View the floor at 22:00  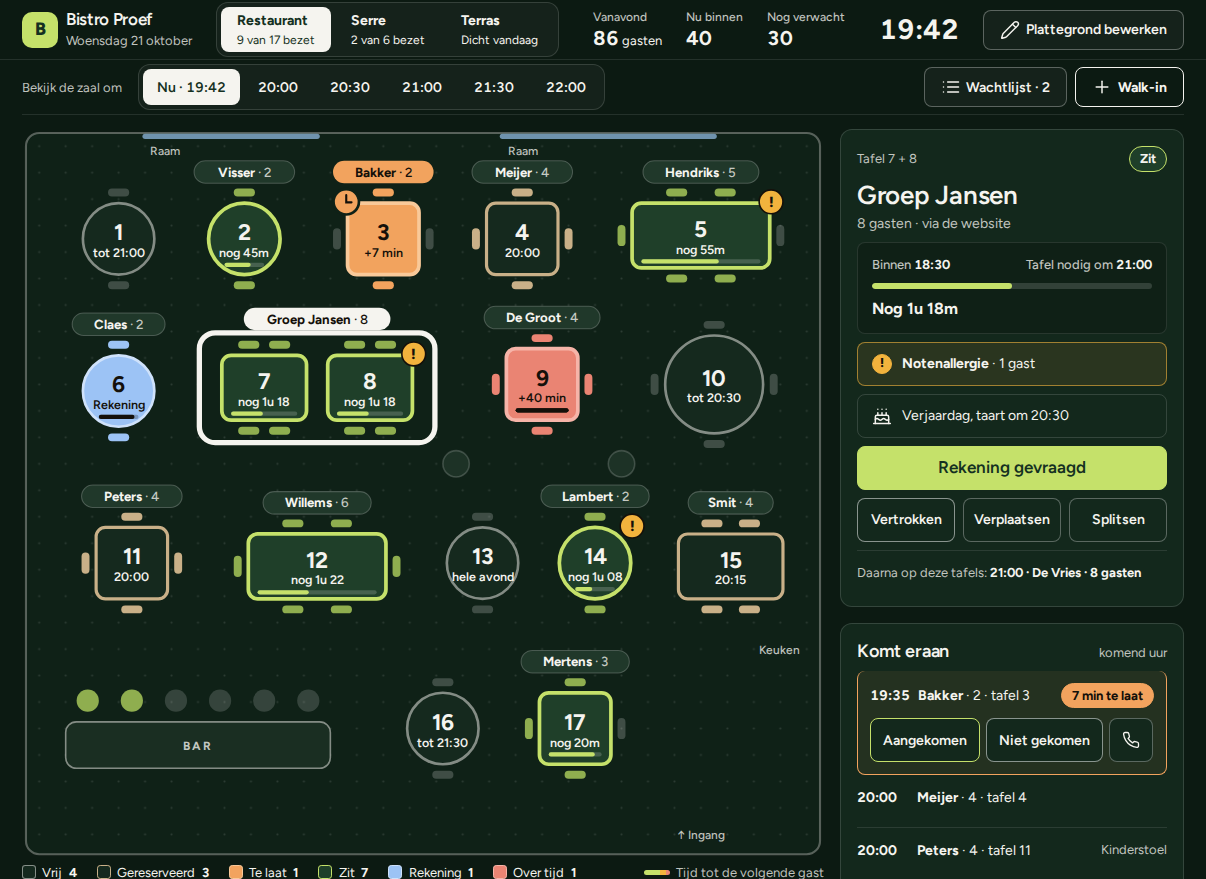click(566, 87)
